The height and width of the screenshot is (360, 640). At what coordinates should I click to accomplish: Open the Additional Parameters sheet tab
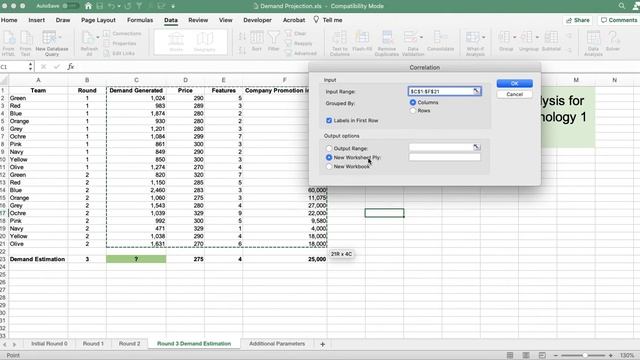(277, 344)
